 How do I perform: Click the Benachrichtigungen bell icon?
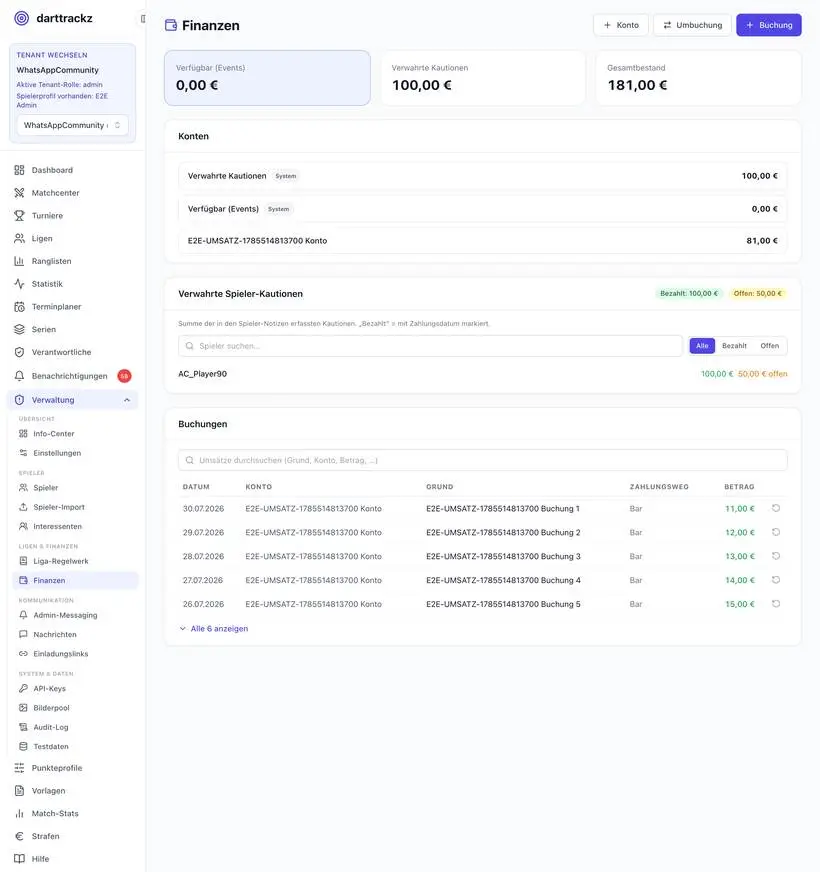tap(19, 376)
